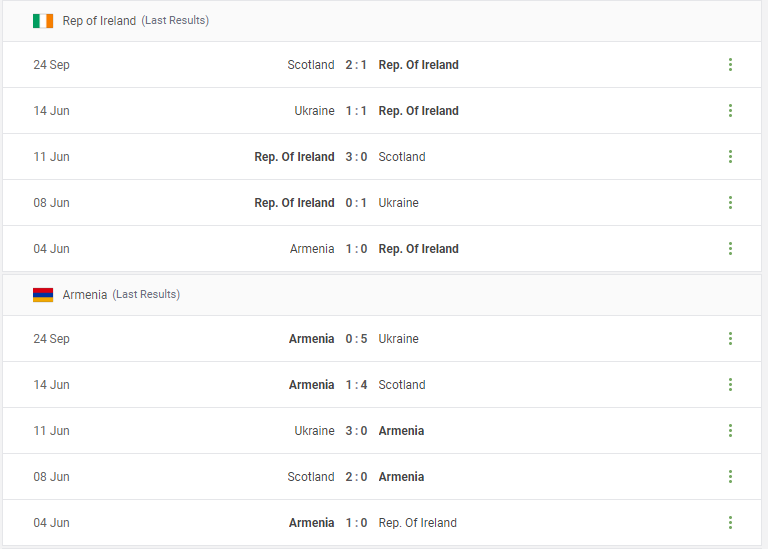Select the 2:1 score on 24 Sep
The width and height of the screenshot is (768, 549).
(x=356, y=65)
